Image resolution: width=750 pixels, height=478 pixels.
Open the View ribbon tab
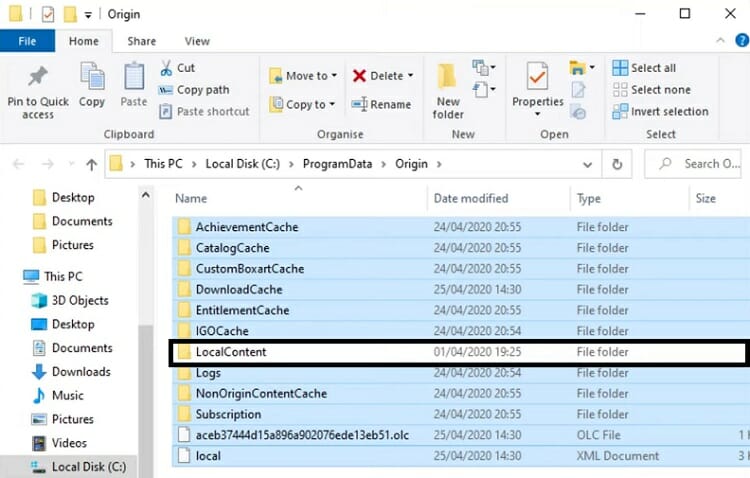tap(197, 41)
